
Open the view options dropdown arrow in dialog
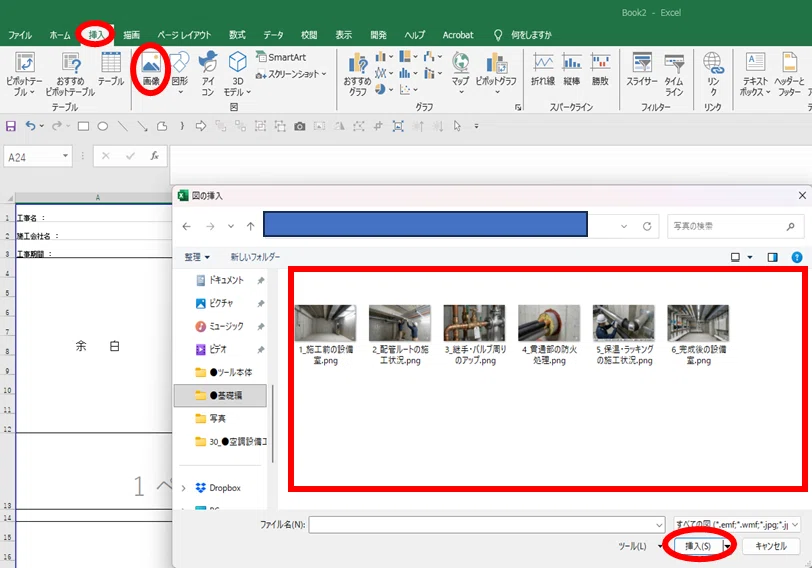(750, 257)
